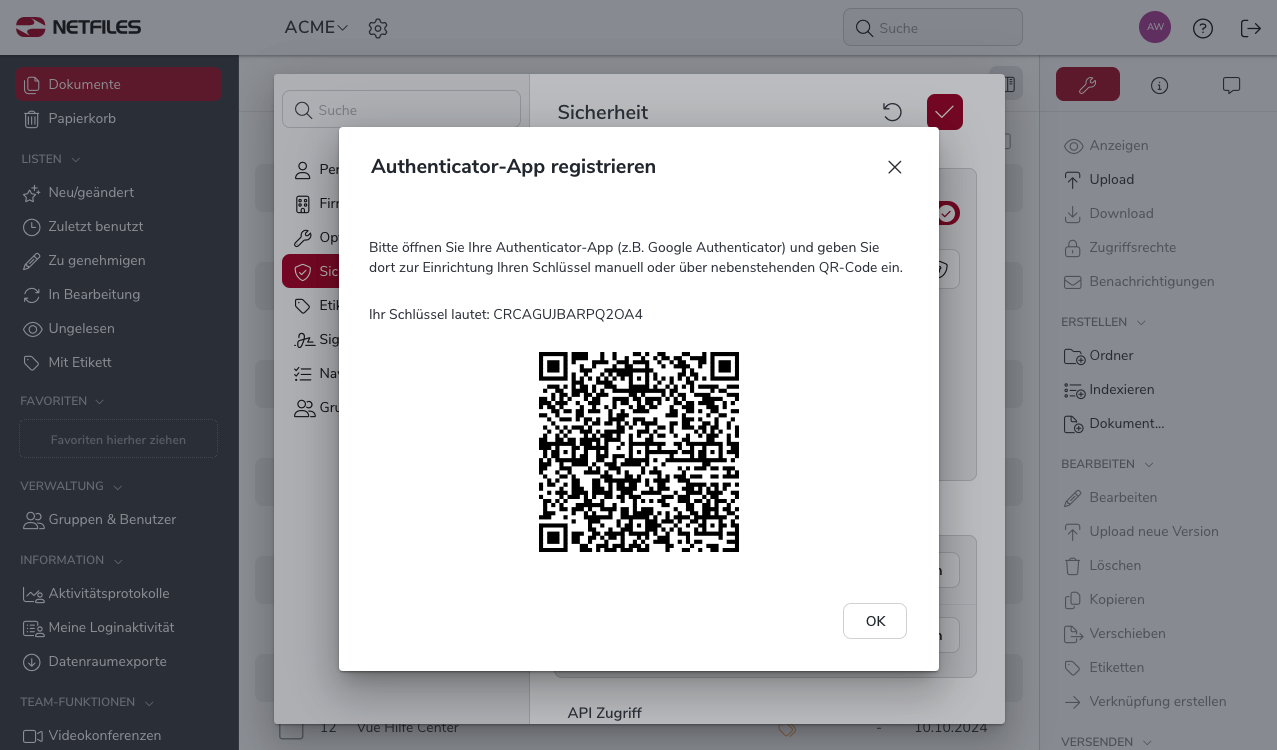Image resolution: width=1277 pixels, height=750 pixels.
Task: Open the settings gear next to ACME
Action: [x=377, y=29]
